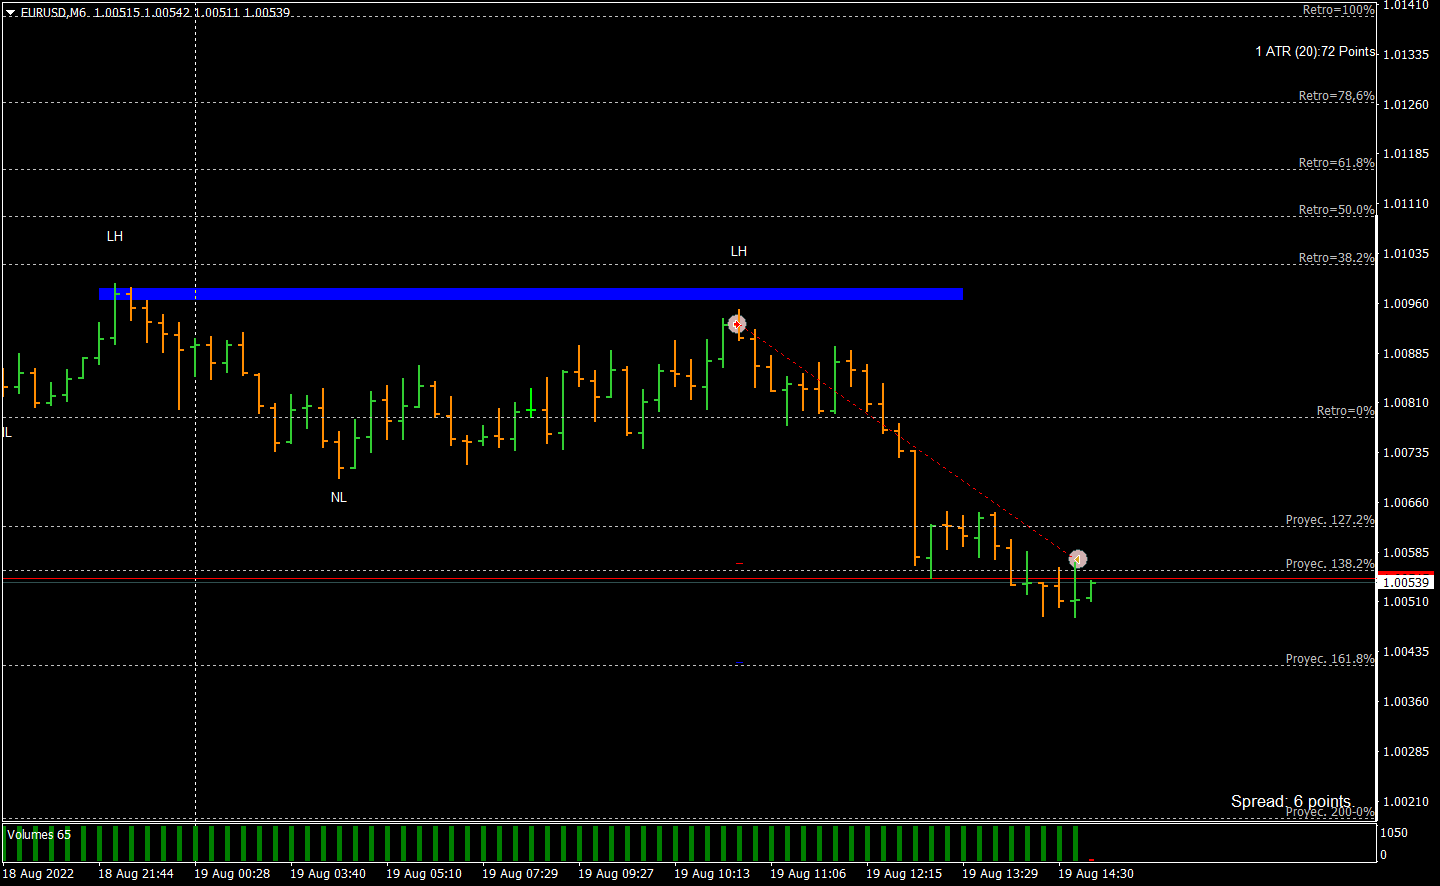Click the 1.00435 price axis label
Viewport: 1440px width, 886px height.
pyautogui.click(x=1406, y=652)
